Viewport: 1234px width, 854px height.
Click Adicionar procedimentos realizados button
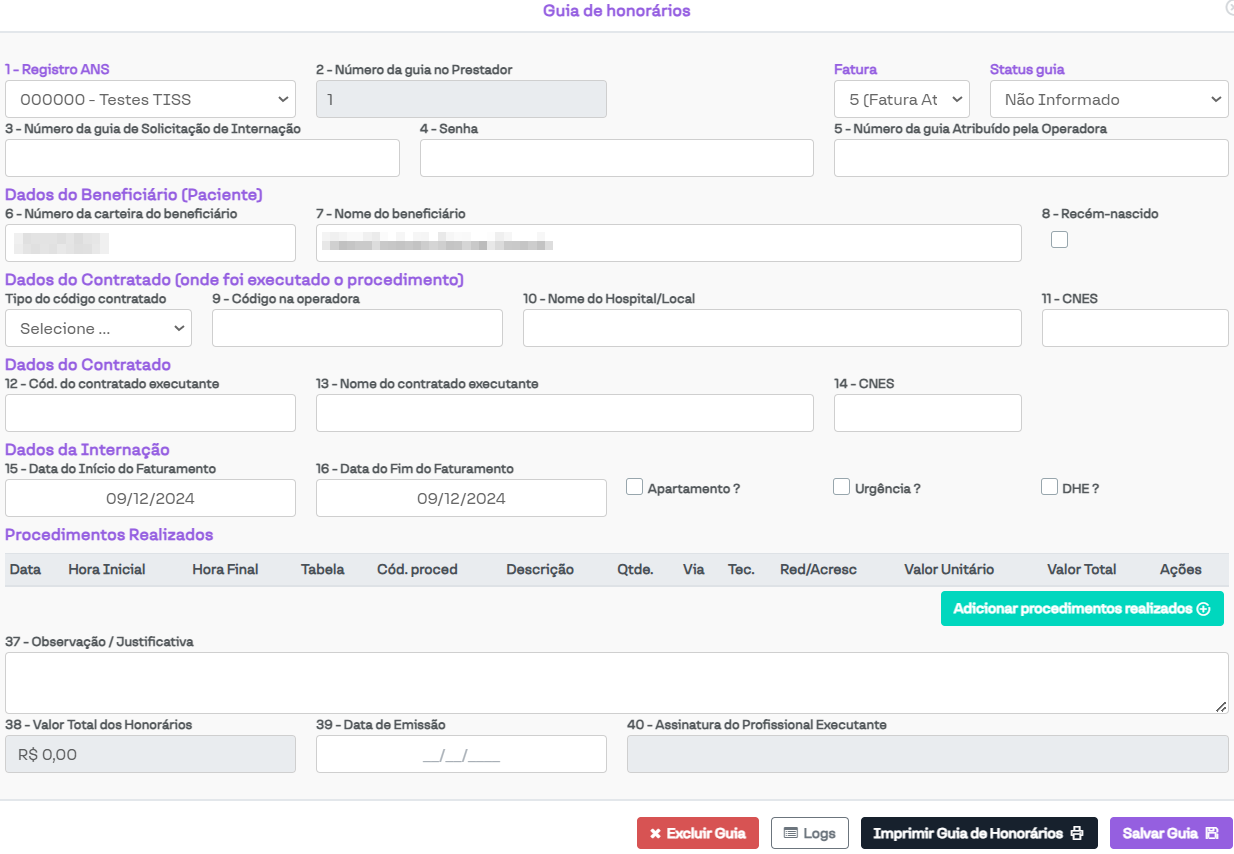point(1081,608)
